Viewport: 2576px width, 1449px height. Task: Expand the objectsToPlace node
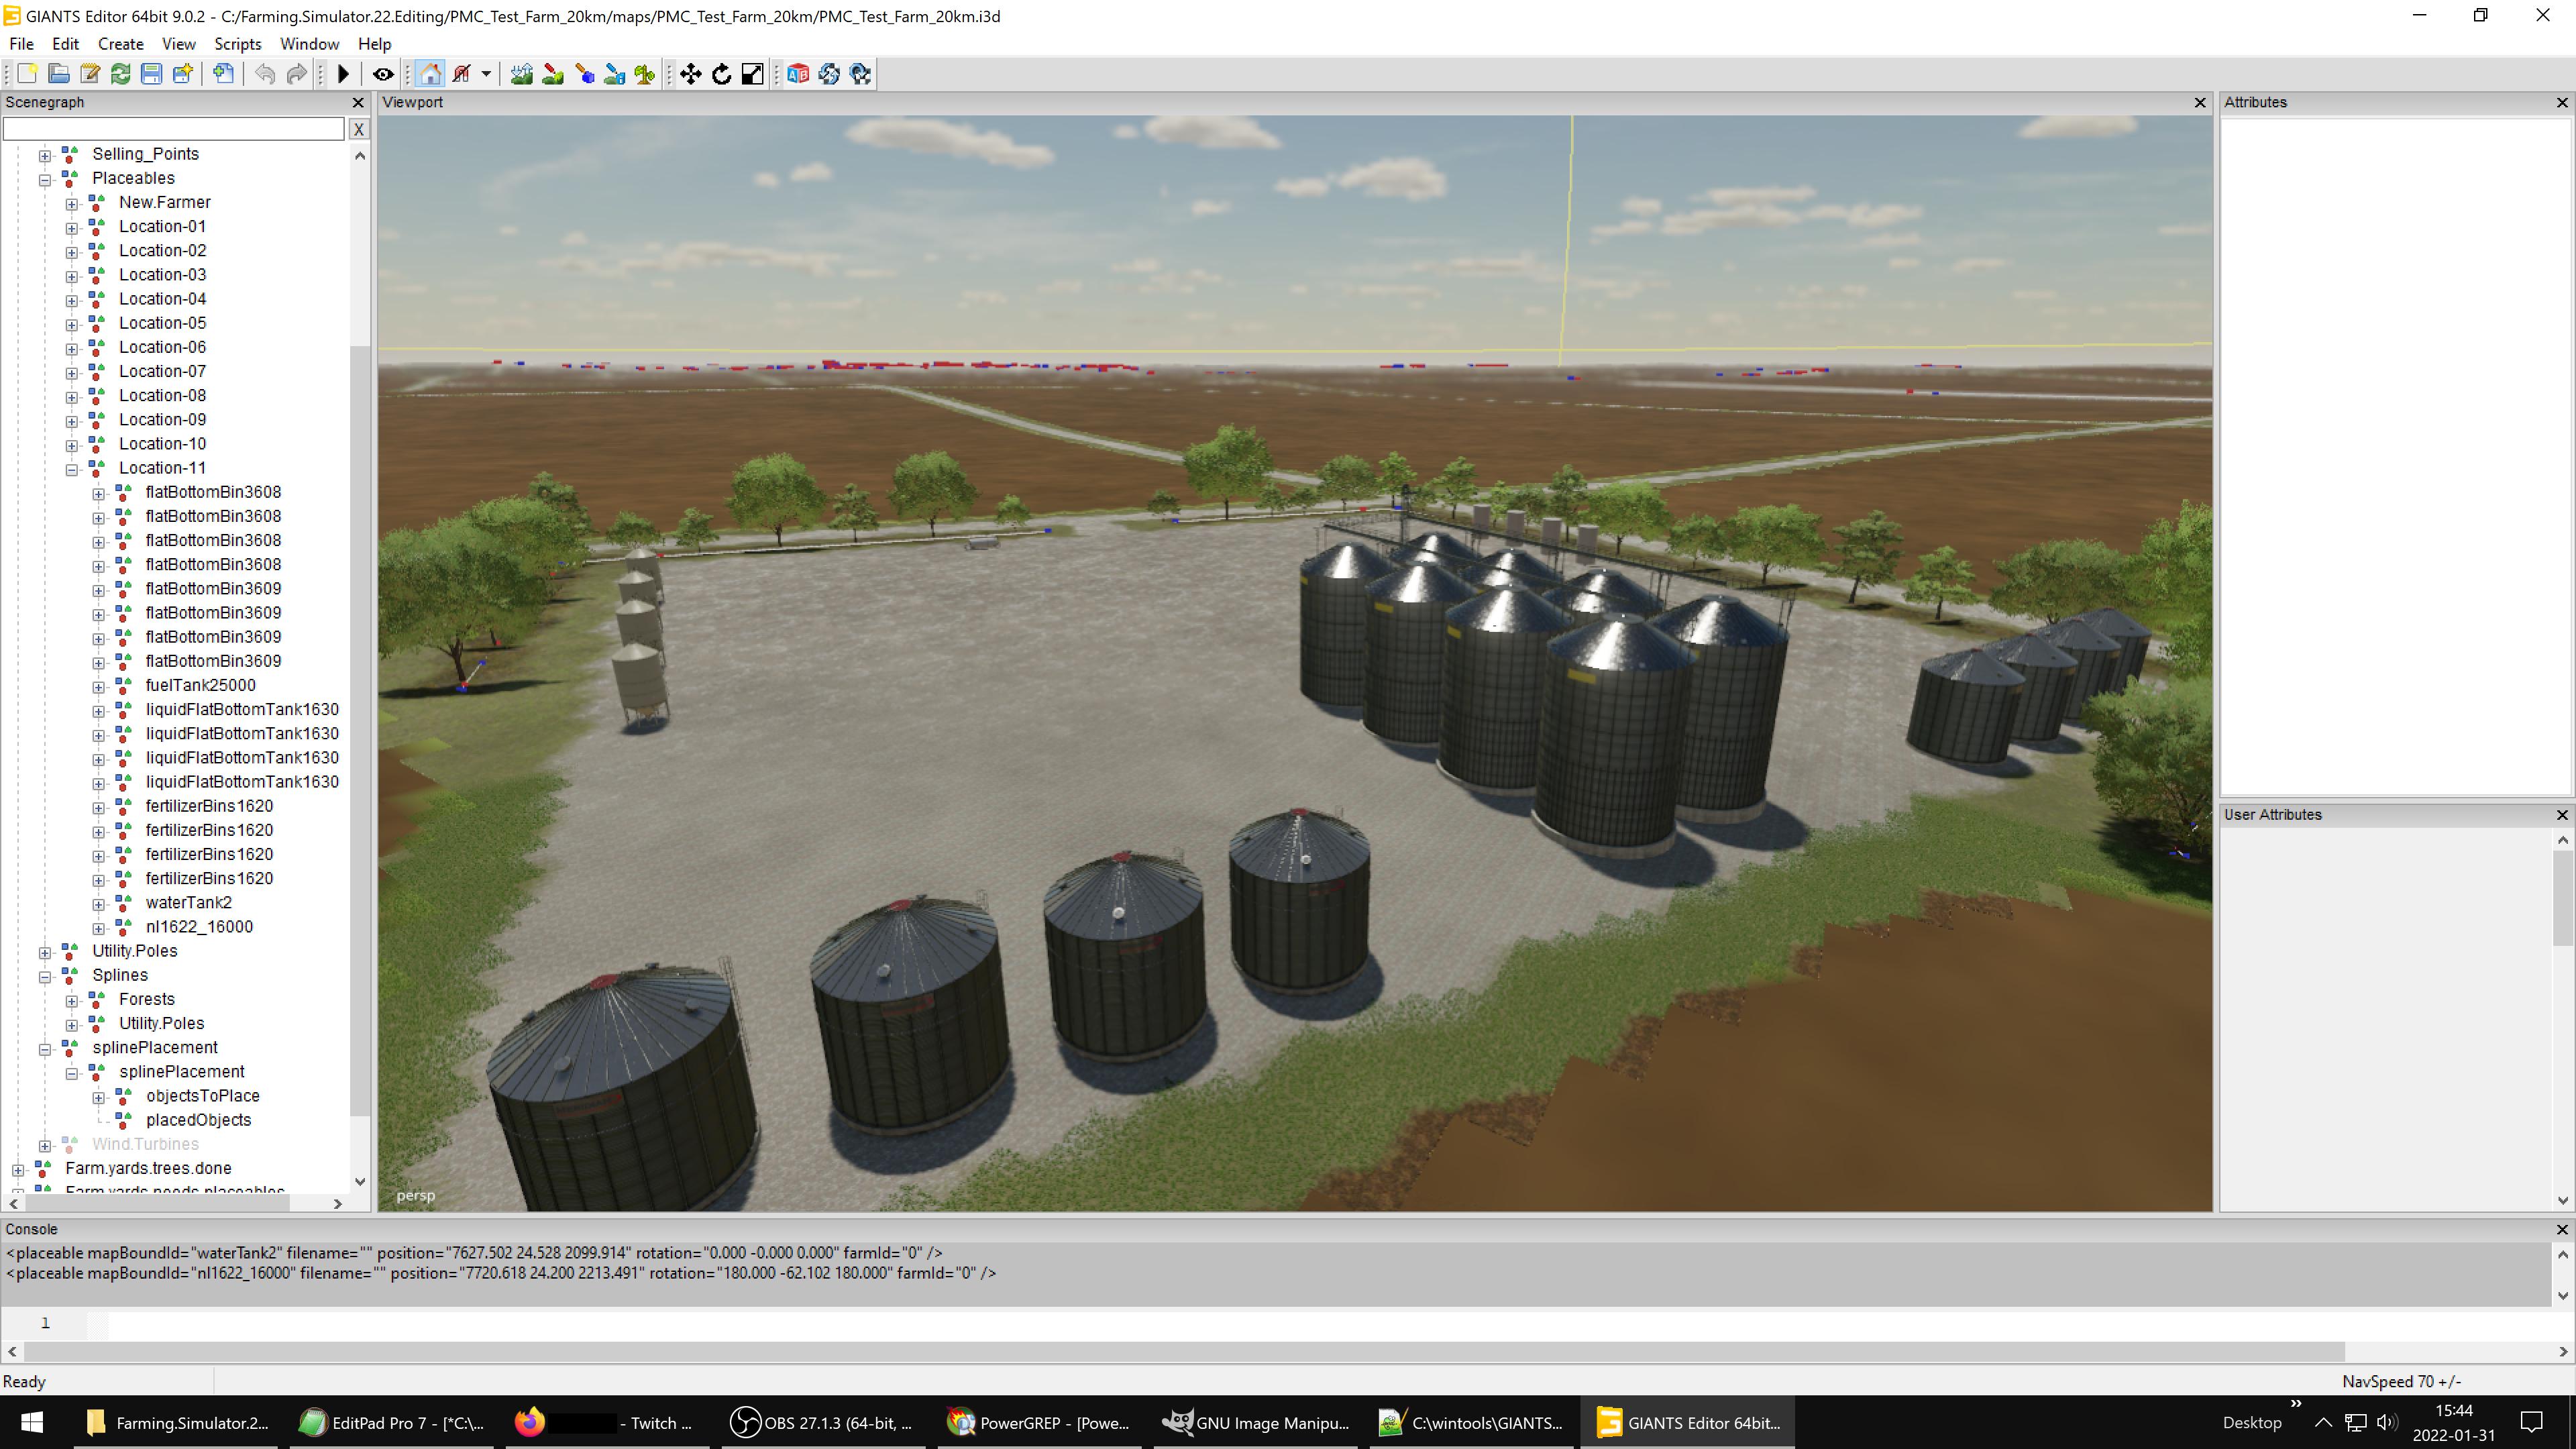(x=99, y=1097)
